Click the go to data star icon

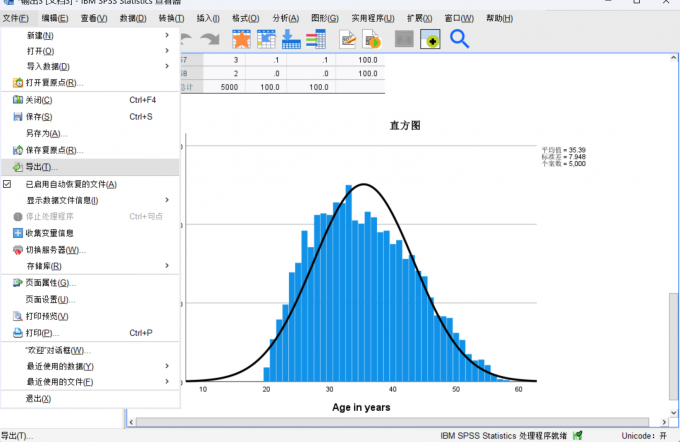tap(241, 39)
